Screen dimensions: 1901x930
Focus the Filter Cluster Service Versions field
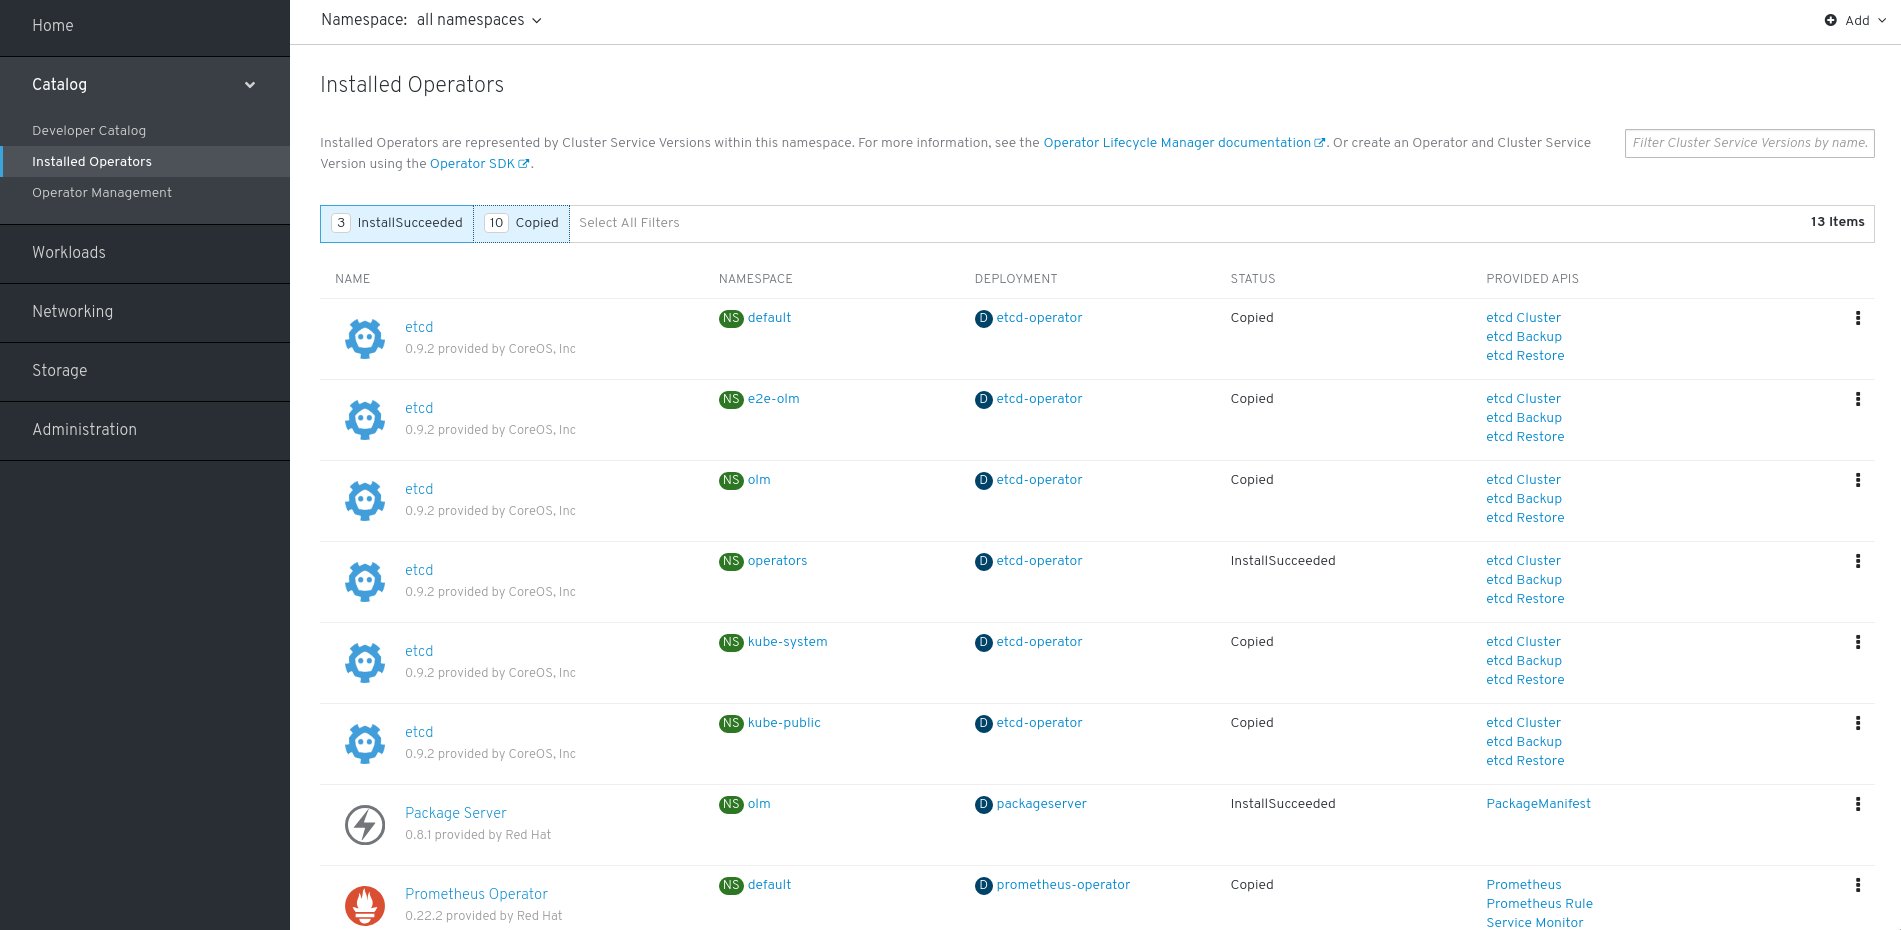pyautogui.click(x=1749, y=143)
